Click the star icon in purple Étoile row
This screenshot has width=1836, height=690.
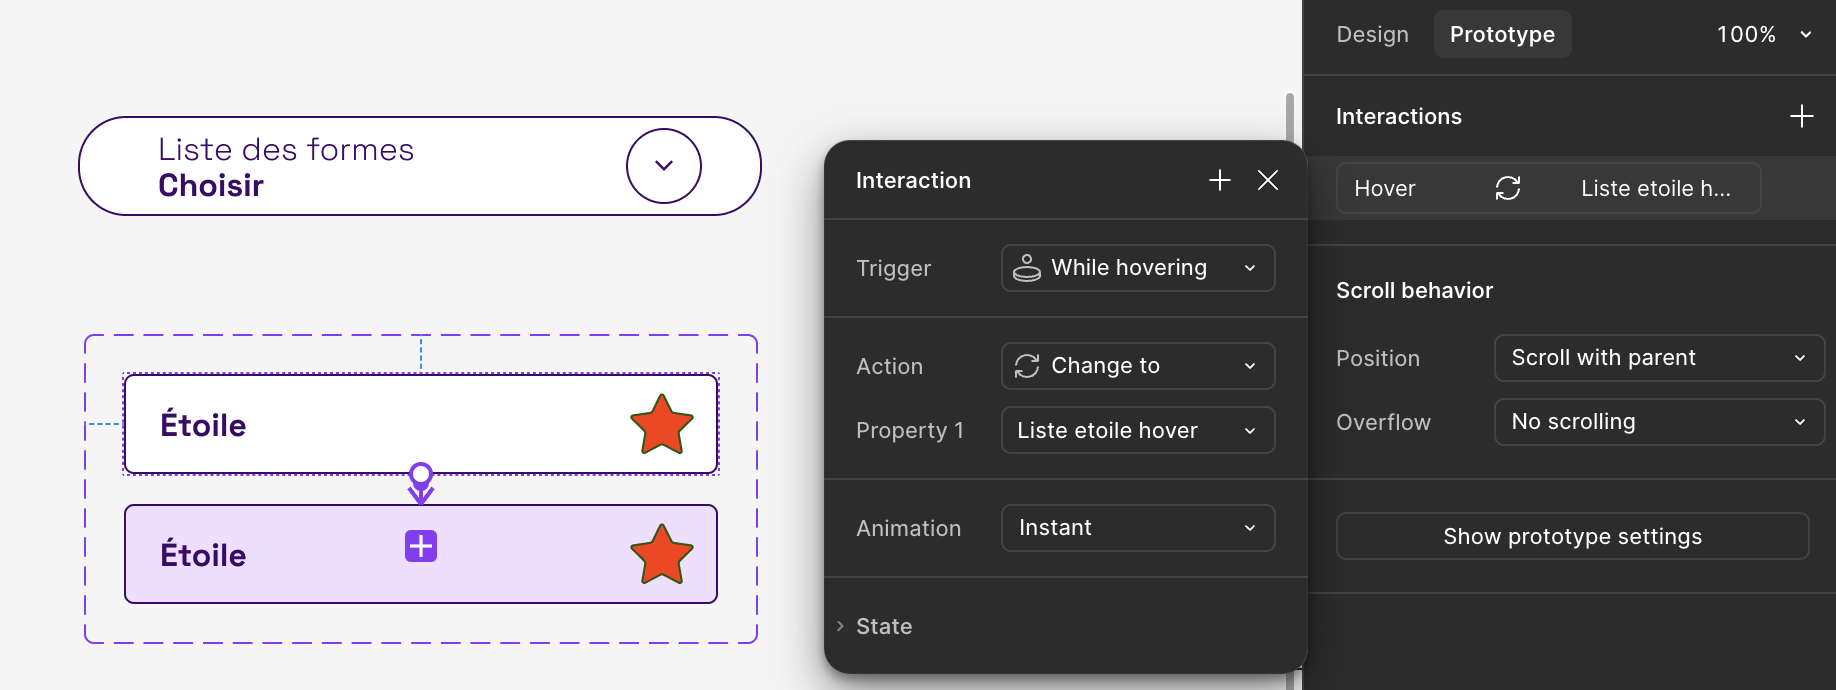661,554
